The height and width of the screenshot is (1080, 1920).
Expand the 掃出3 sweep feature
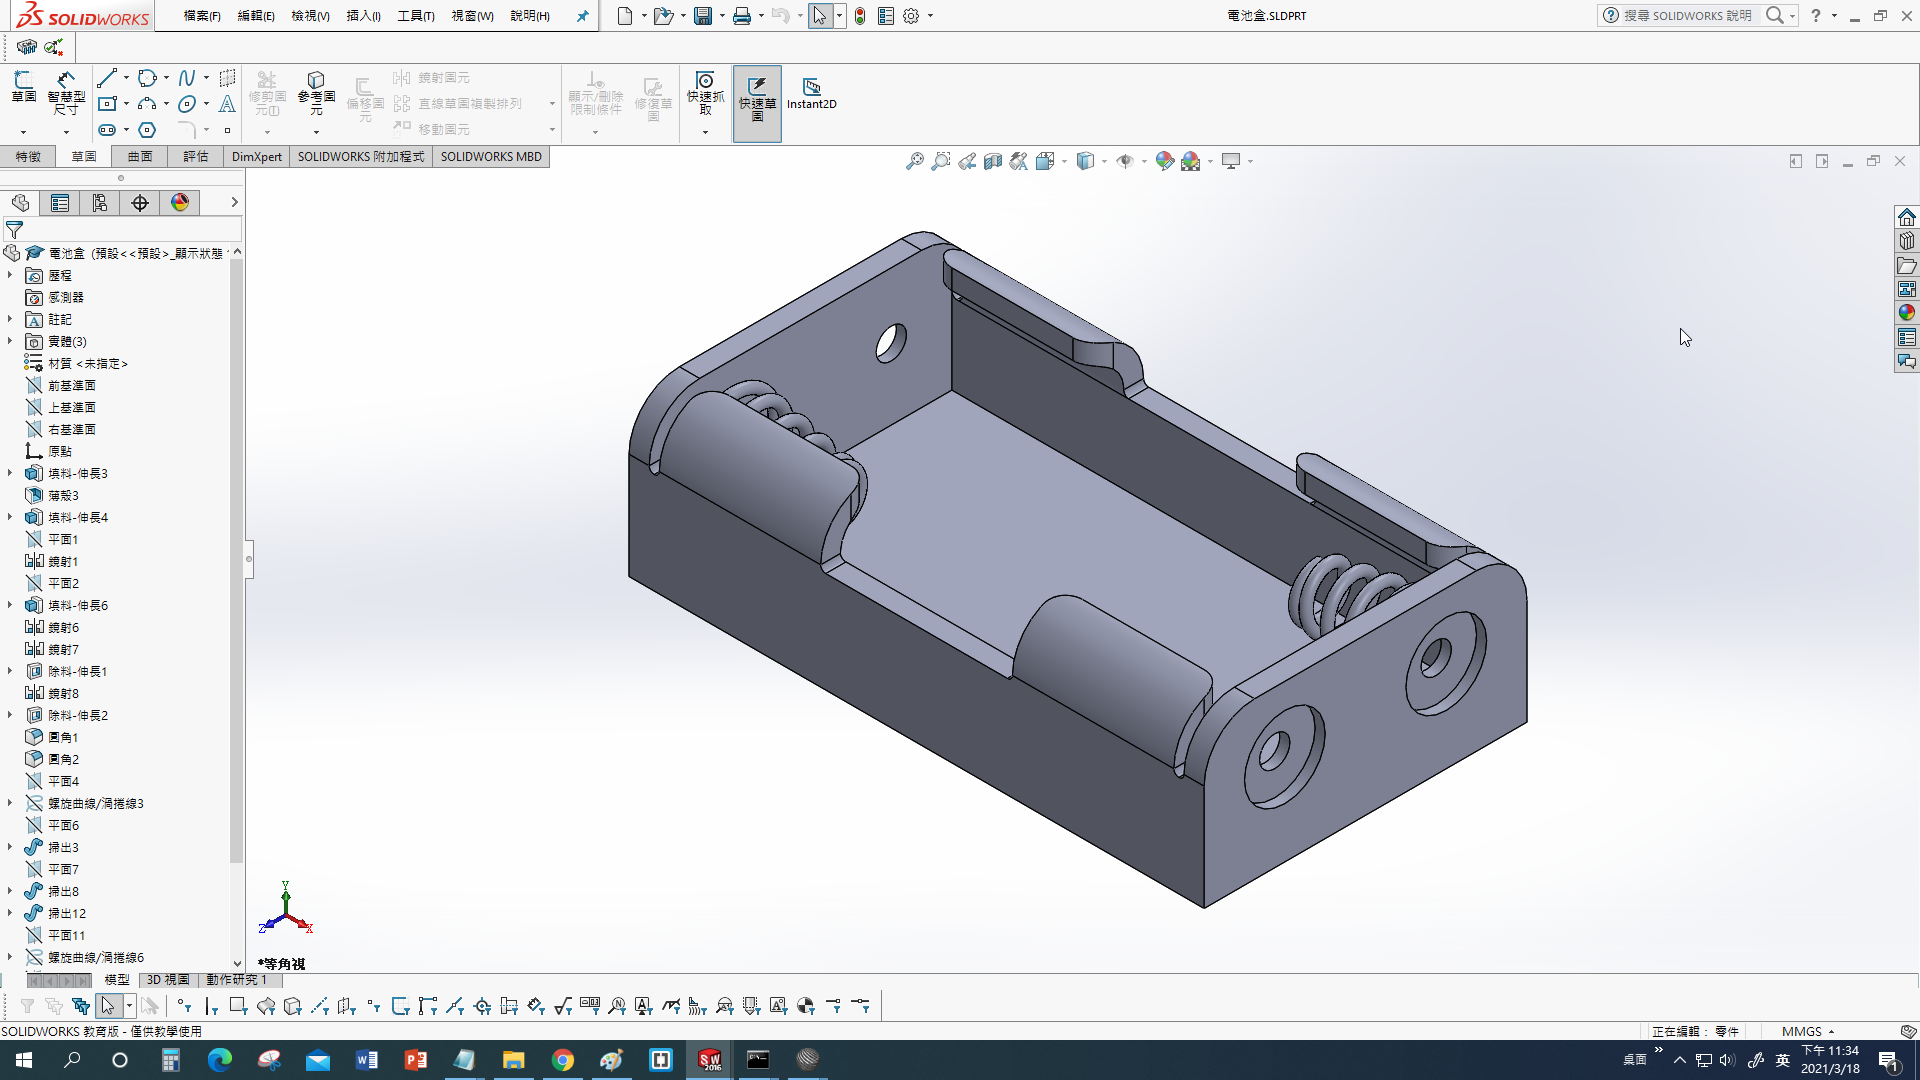[10, 847]
